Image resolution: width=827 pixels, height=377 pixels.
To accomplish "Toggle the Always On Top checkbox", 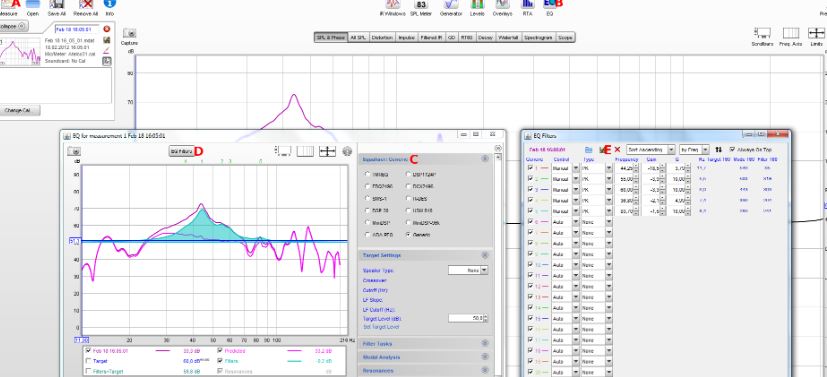I will tap(732, 150).
